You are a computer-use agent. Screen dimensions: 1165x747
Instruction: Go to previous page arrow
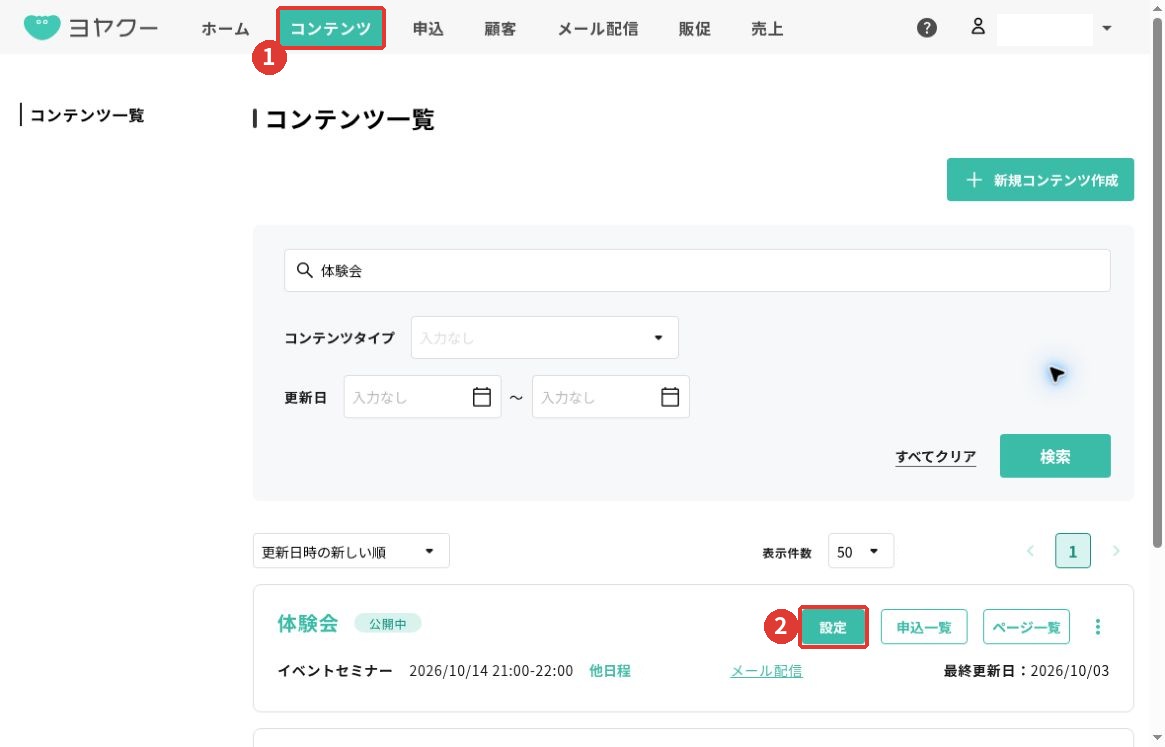pyautogui.click(x=1031, y=551)
